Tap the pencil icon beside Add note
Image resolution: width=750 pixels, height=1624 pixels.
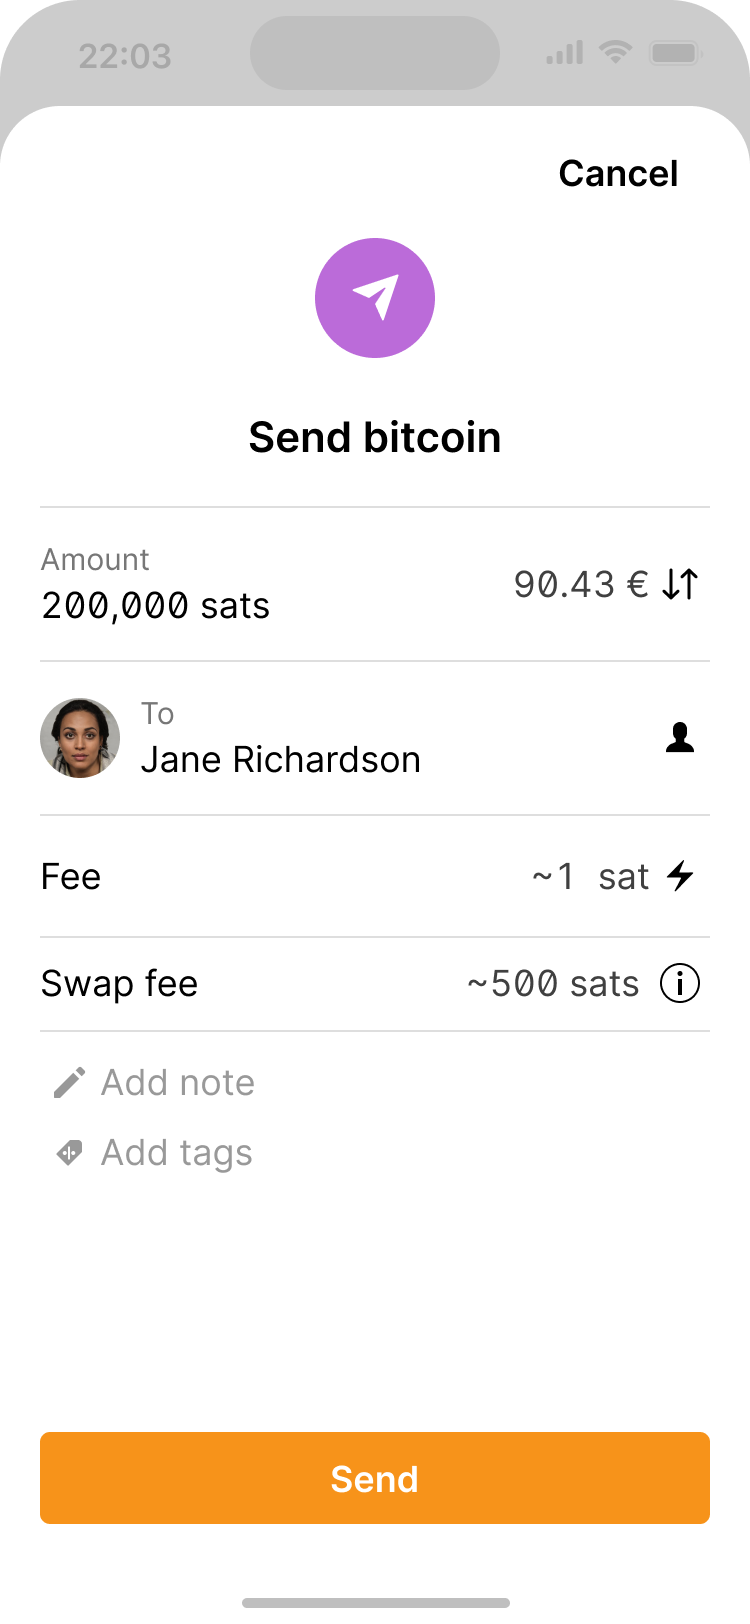(x=69, y=1082)
